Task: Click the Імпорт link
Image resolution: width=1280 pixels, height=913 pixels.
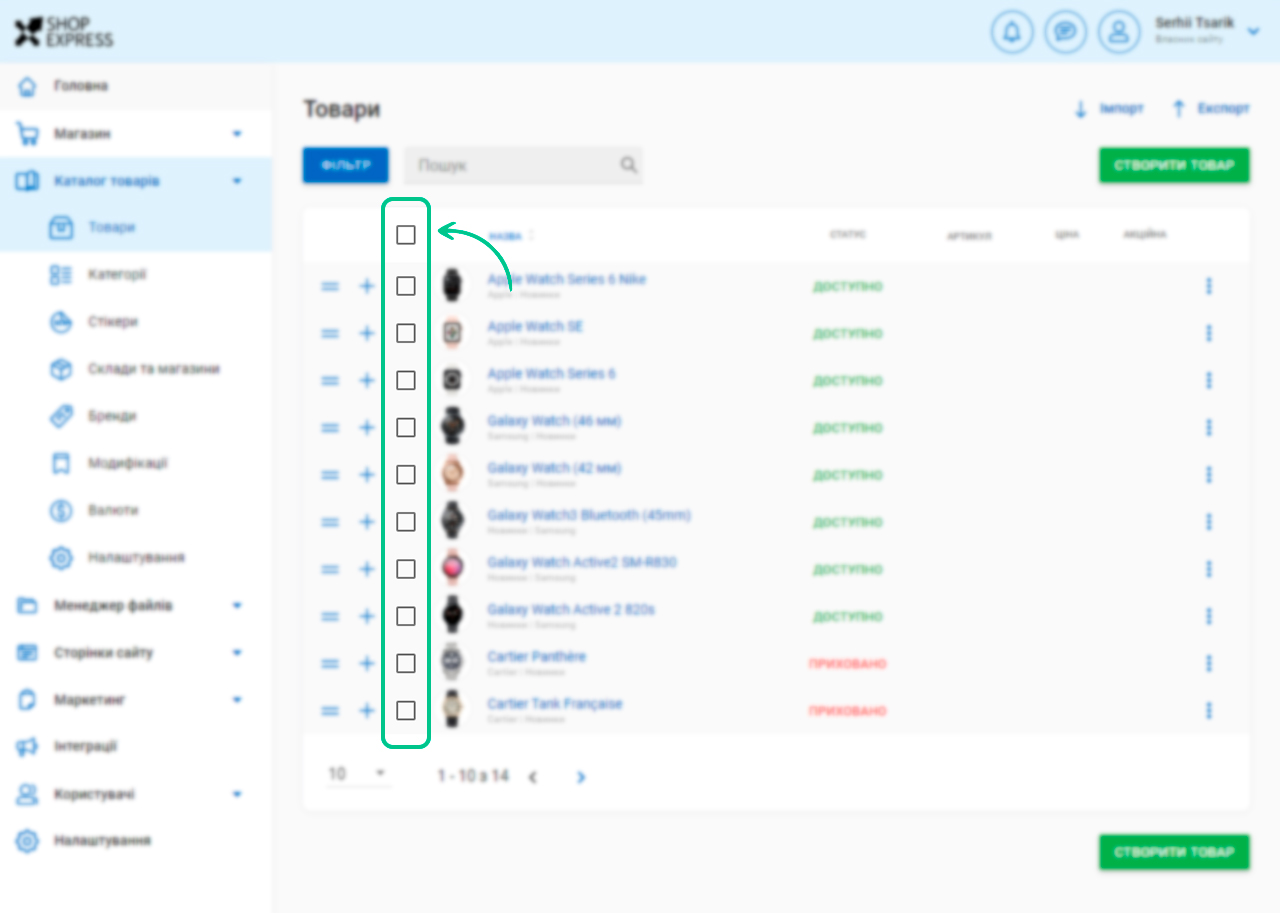Action: 1108,109
